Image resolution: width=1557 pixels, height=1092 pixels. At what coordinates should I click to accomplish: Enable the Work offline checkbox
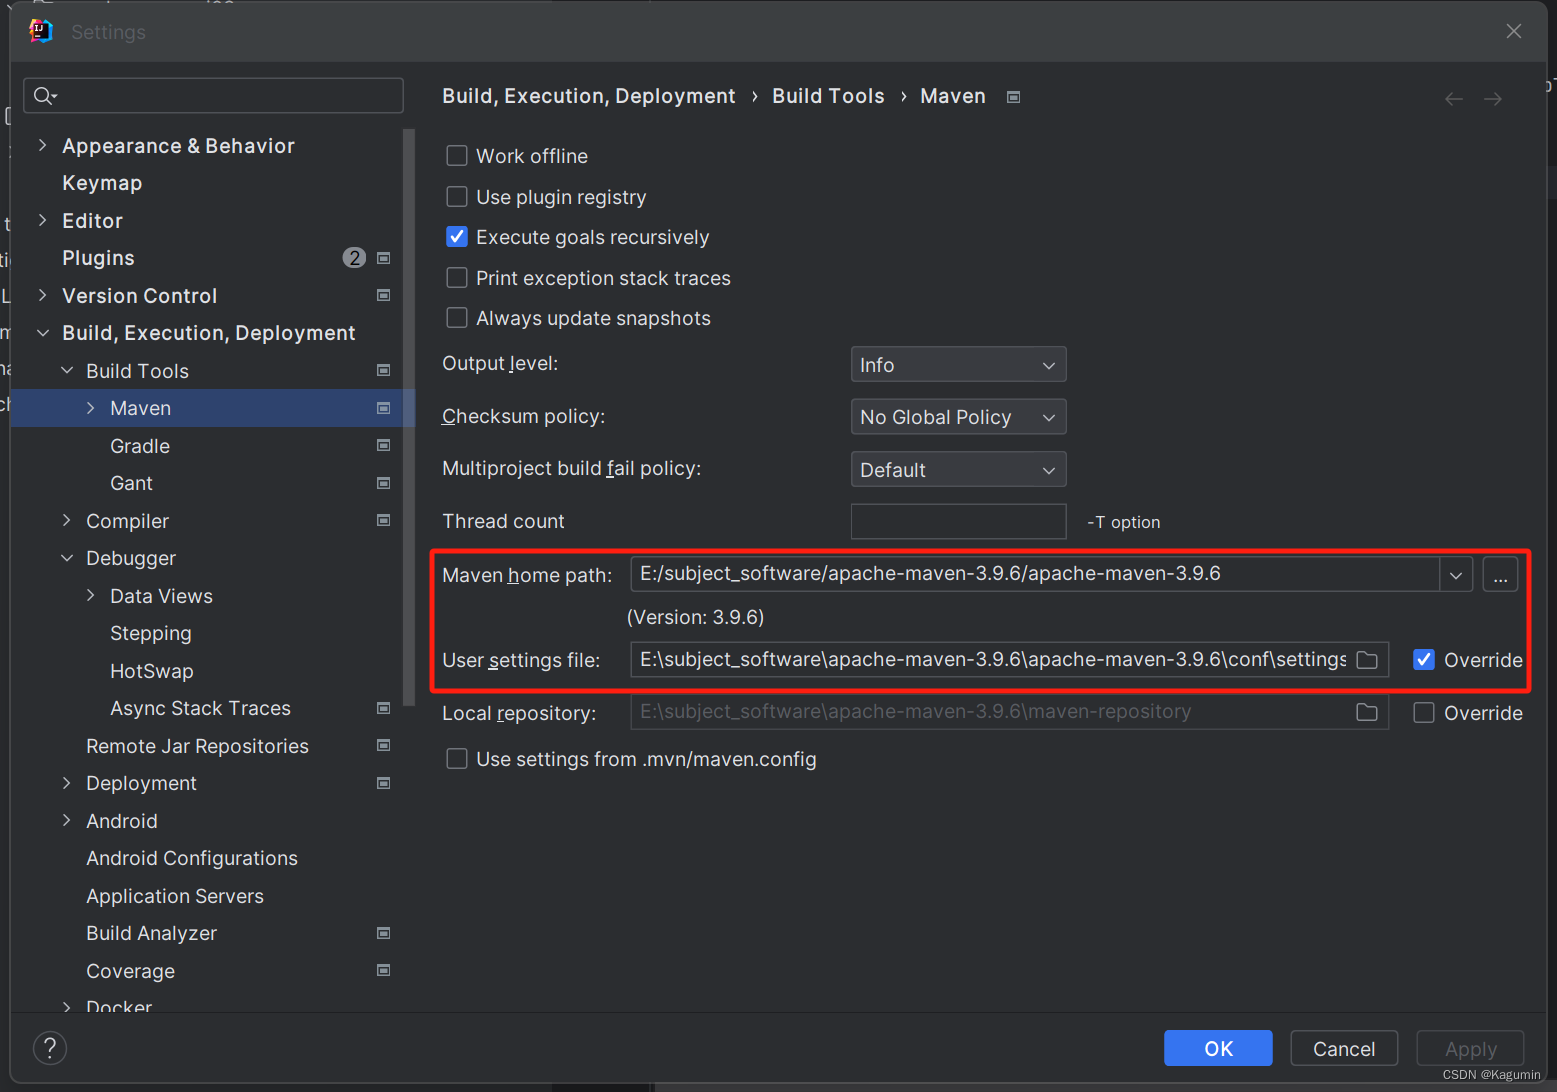(457, 155)
